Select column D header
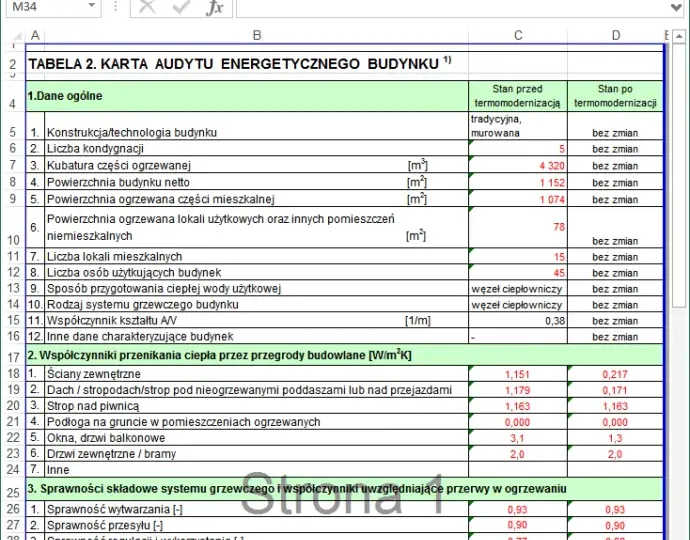The image size is (690, 540). (x=616, y=35)
